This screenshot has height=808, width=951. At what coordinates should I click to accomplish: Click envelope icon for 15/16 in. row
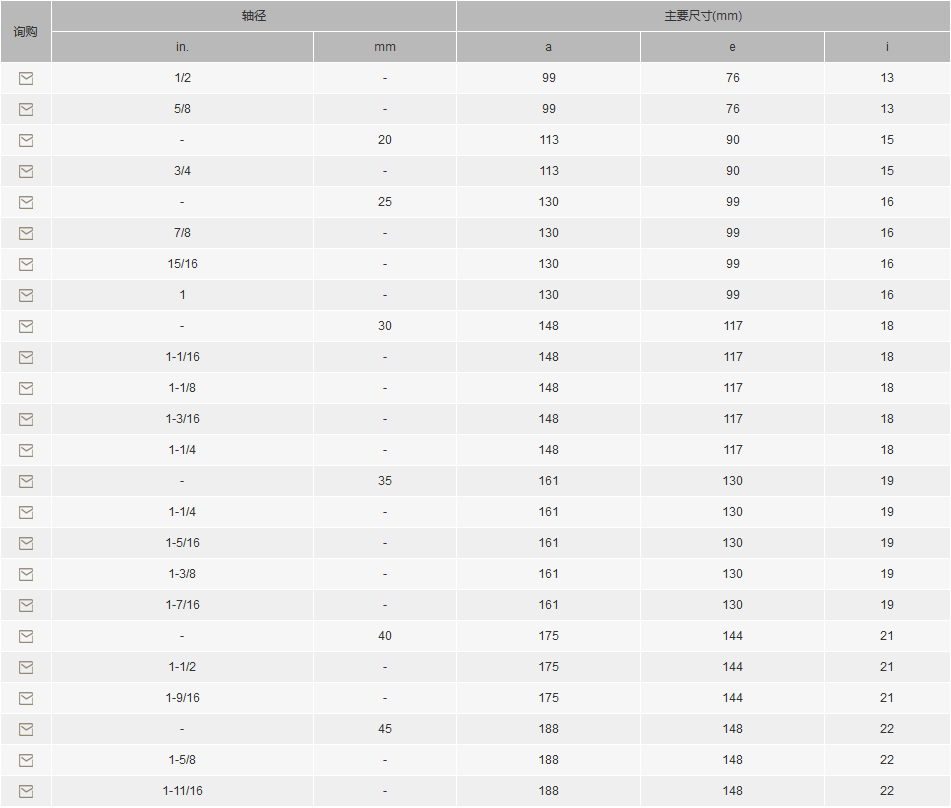[x=26, y=264]
